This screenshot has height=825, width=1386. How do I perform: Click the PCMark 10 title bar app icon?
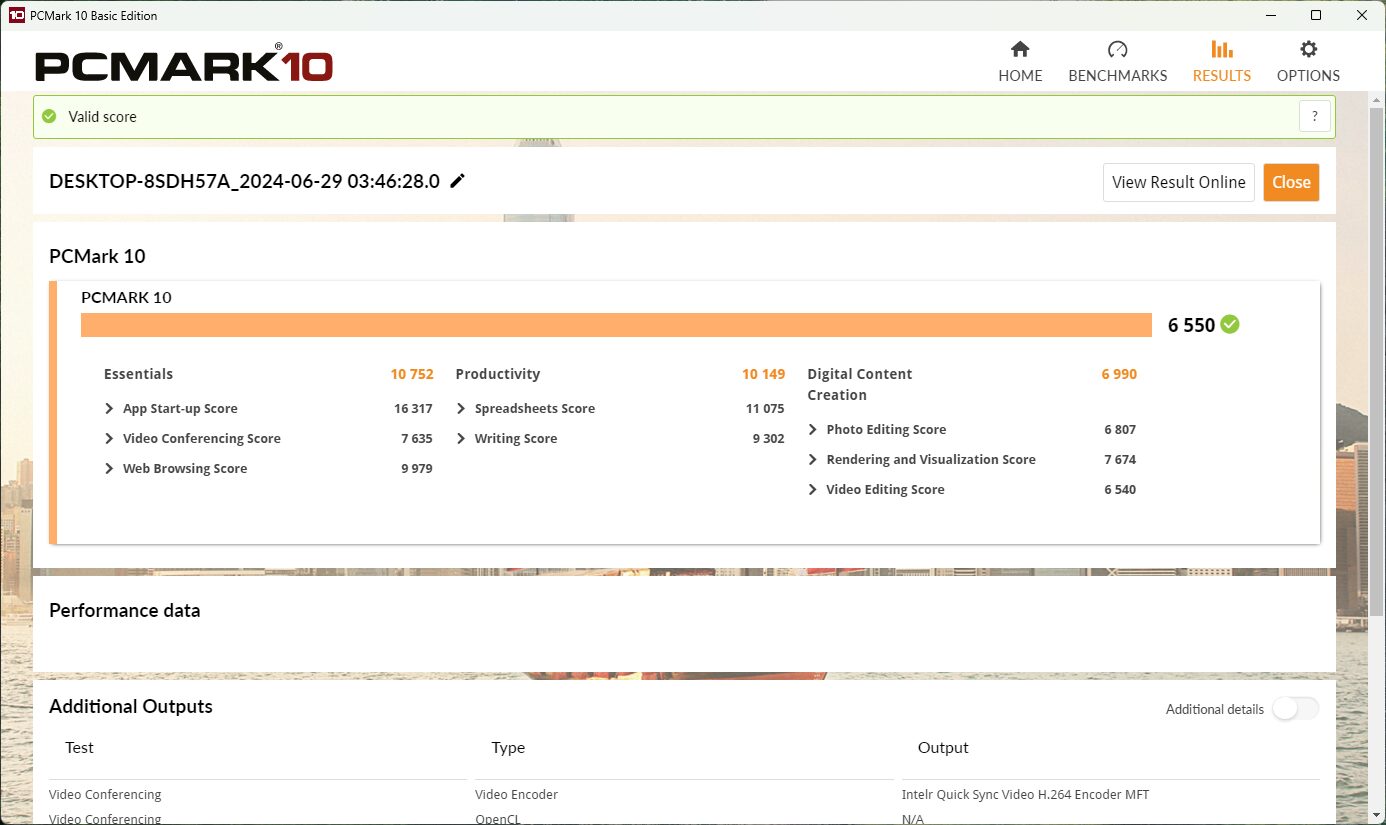(16, 15)
